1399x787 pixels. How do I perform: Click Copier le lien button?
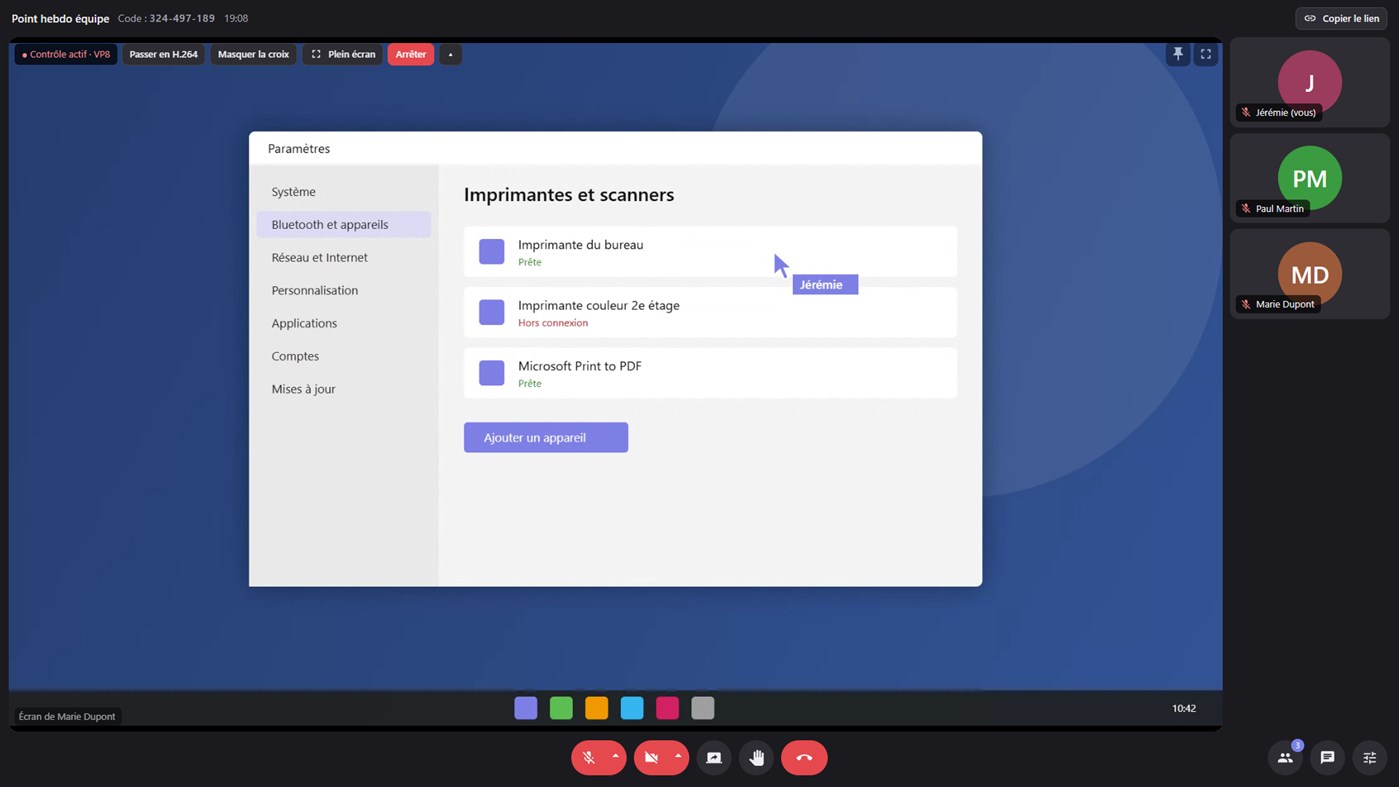[1341, 18]
